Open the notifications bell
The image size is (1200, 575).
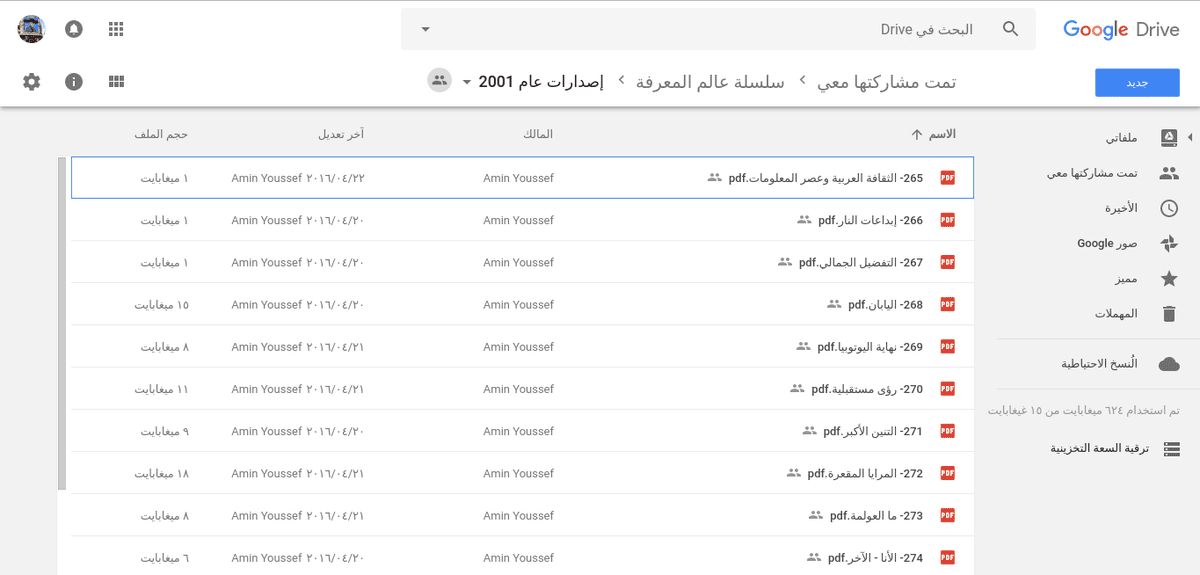point(74,29)
